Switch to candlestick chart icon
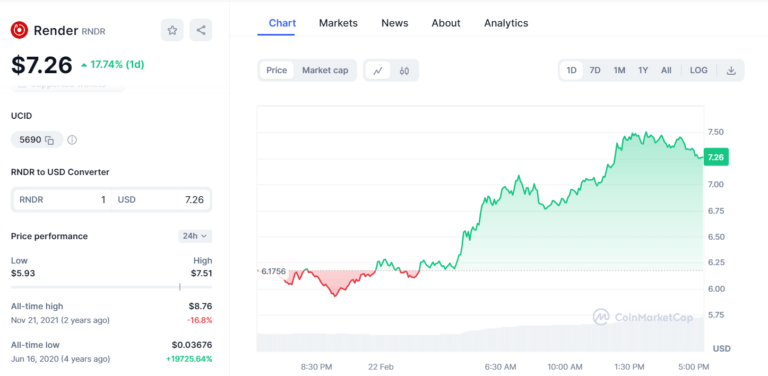This screenshot has height=376, width=768. (404, 70)
